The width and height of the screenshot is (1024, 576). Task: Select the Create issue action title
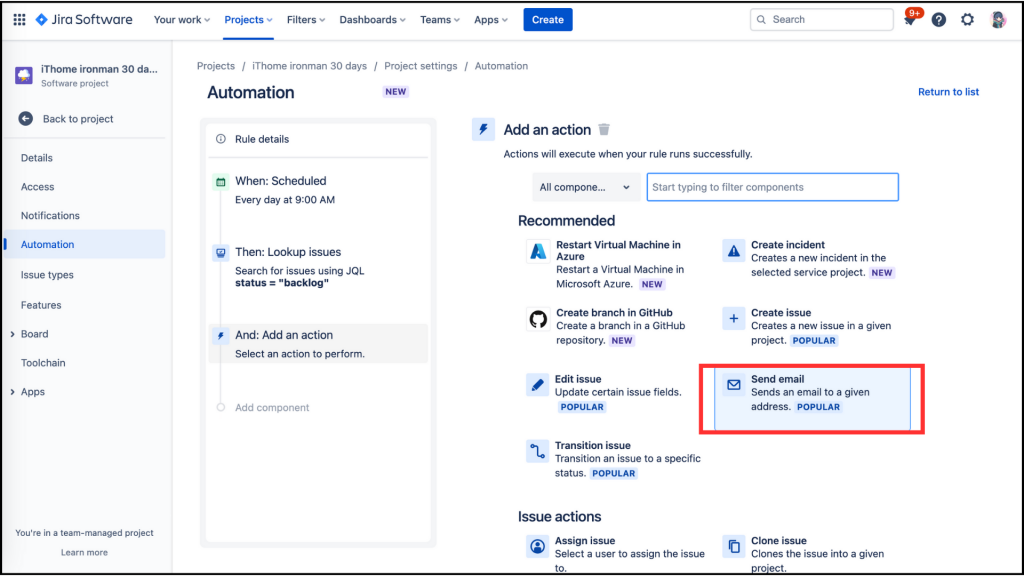click(x=780, y=313)
